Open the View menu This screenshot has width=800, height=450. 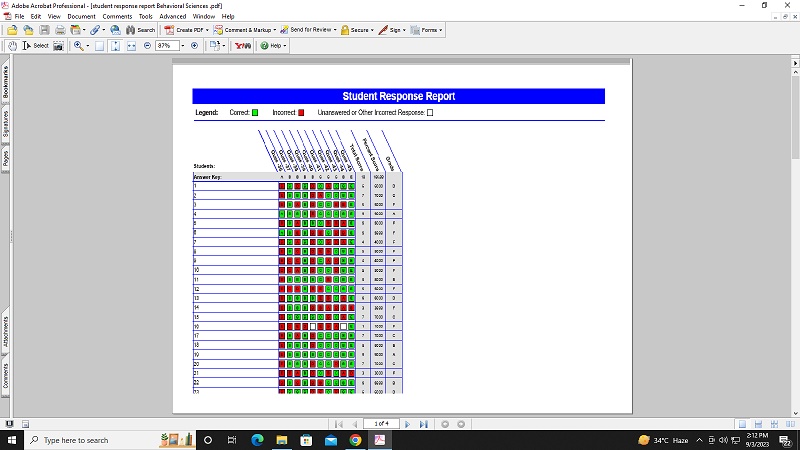(54, 16)
